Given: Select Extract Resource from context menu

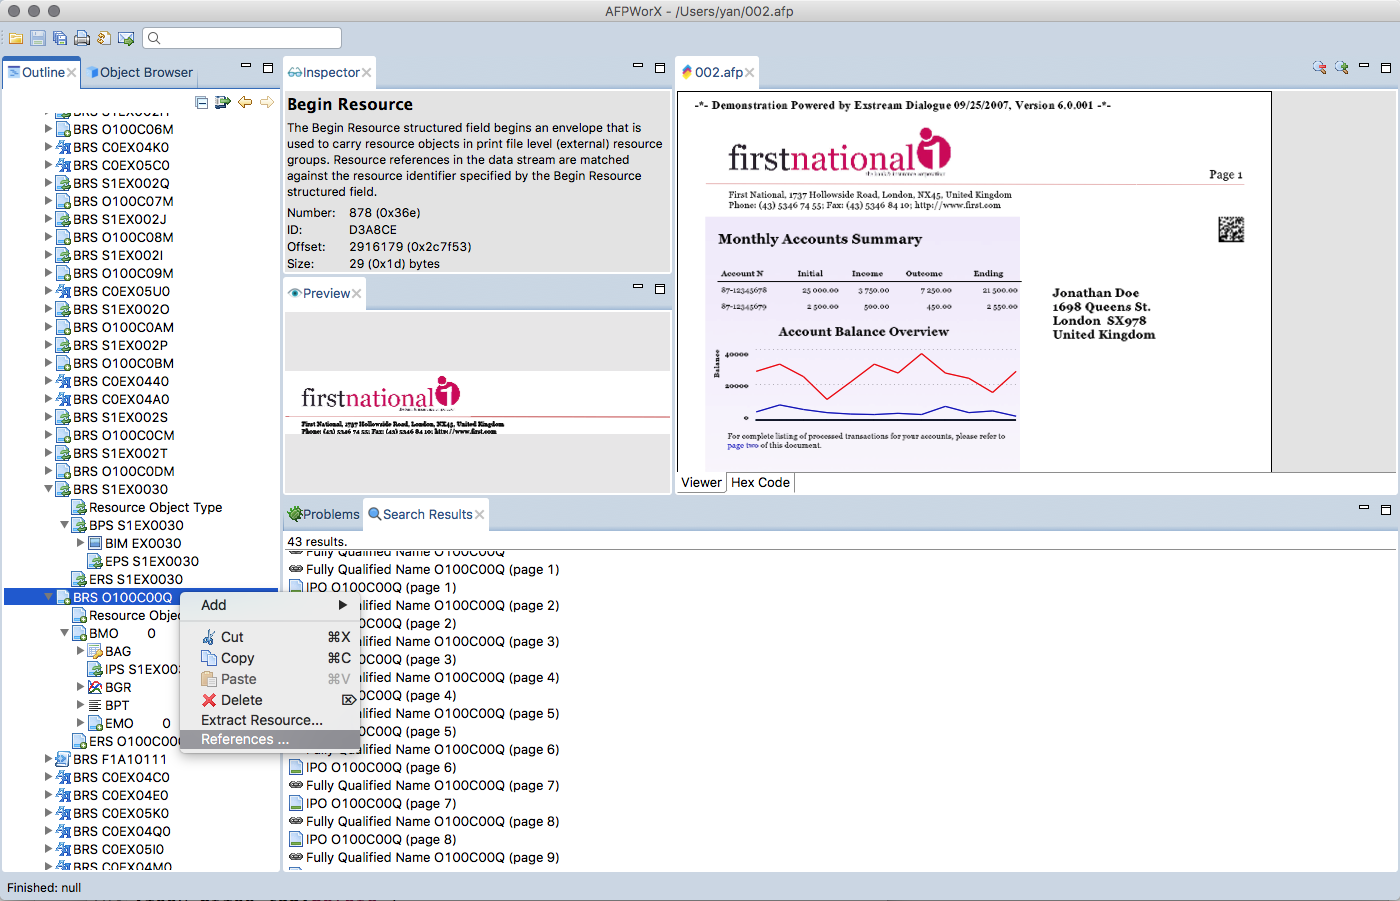Looking at the screenshot, I should point(261,720).
